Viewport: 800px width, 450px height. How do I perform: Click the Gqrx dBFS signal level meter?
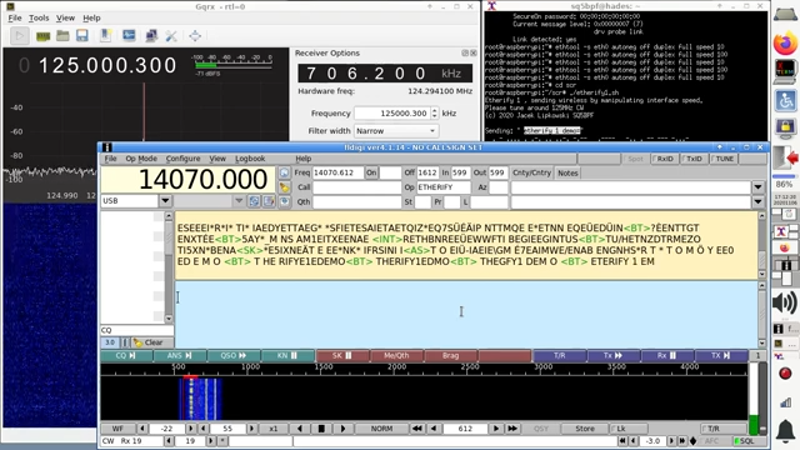[233, 65]
